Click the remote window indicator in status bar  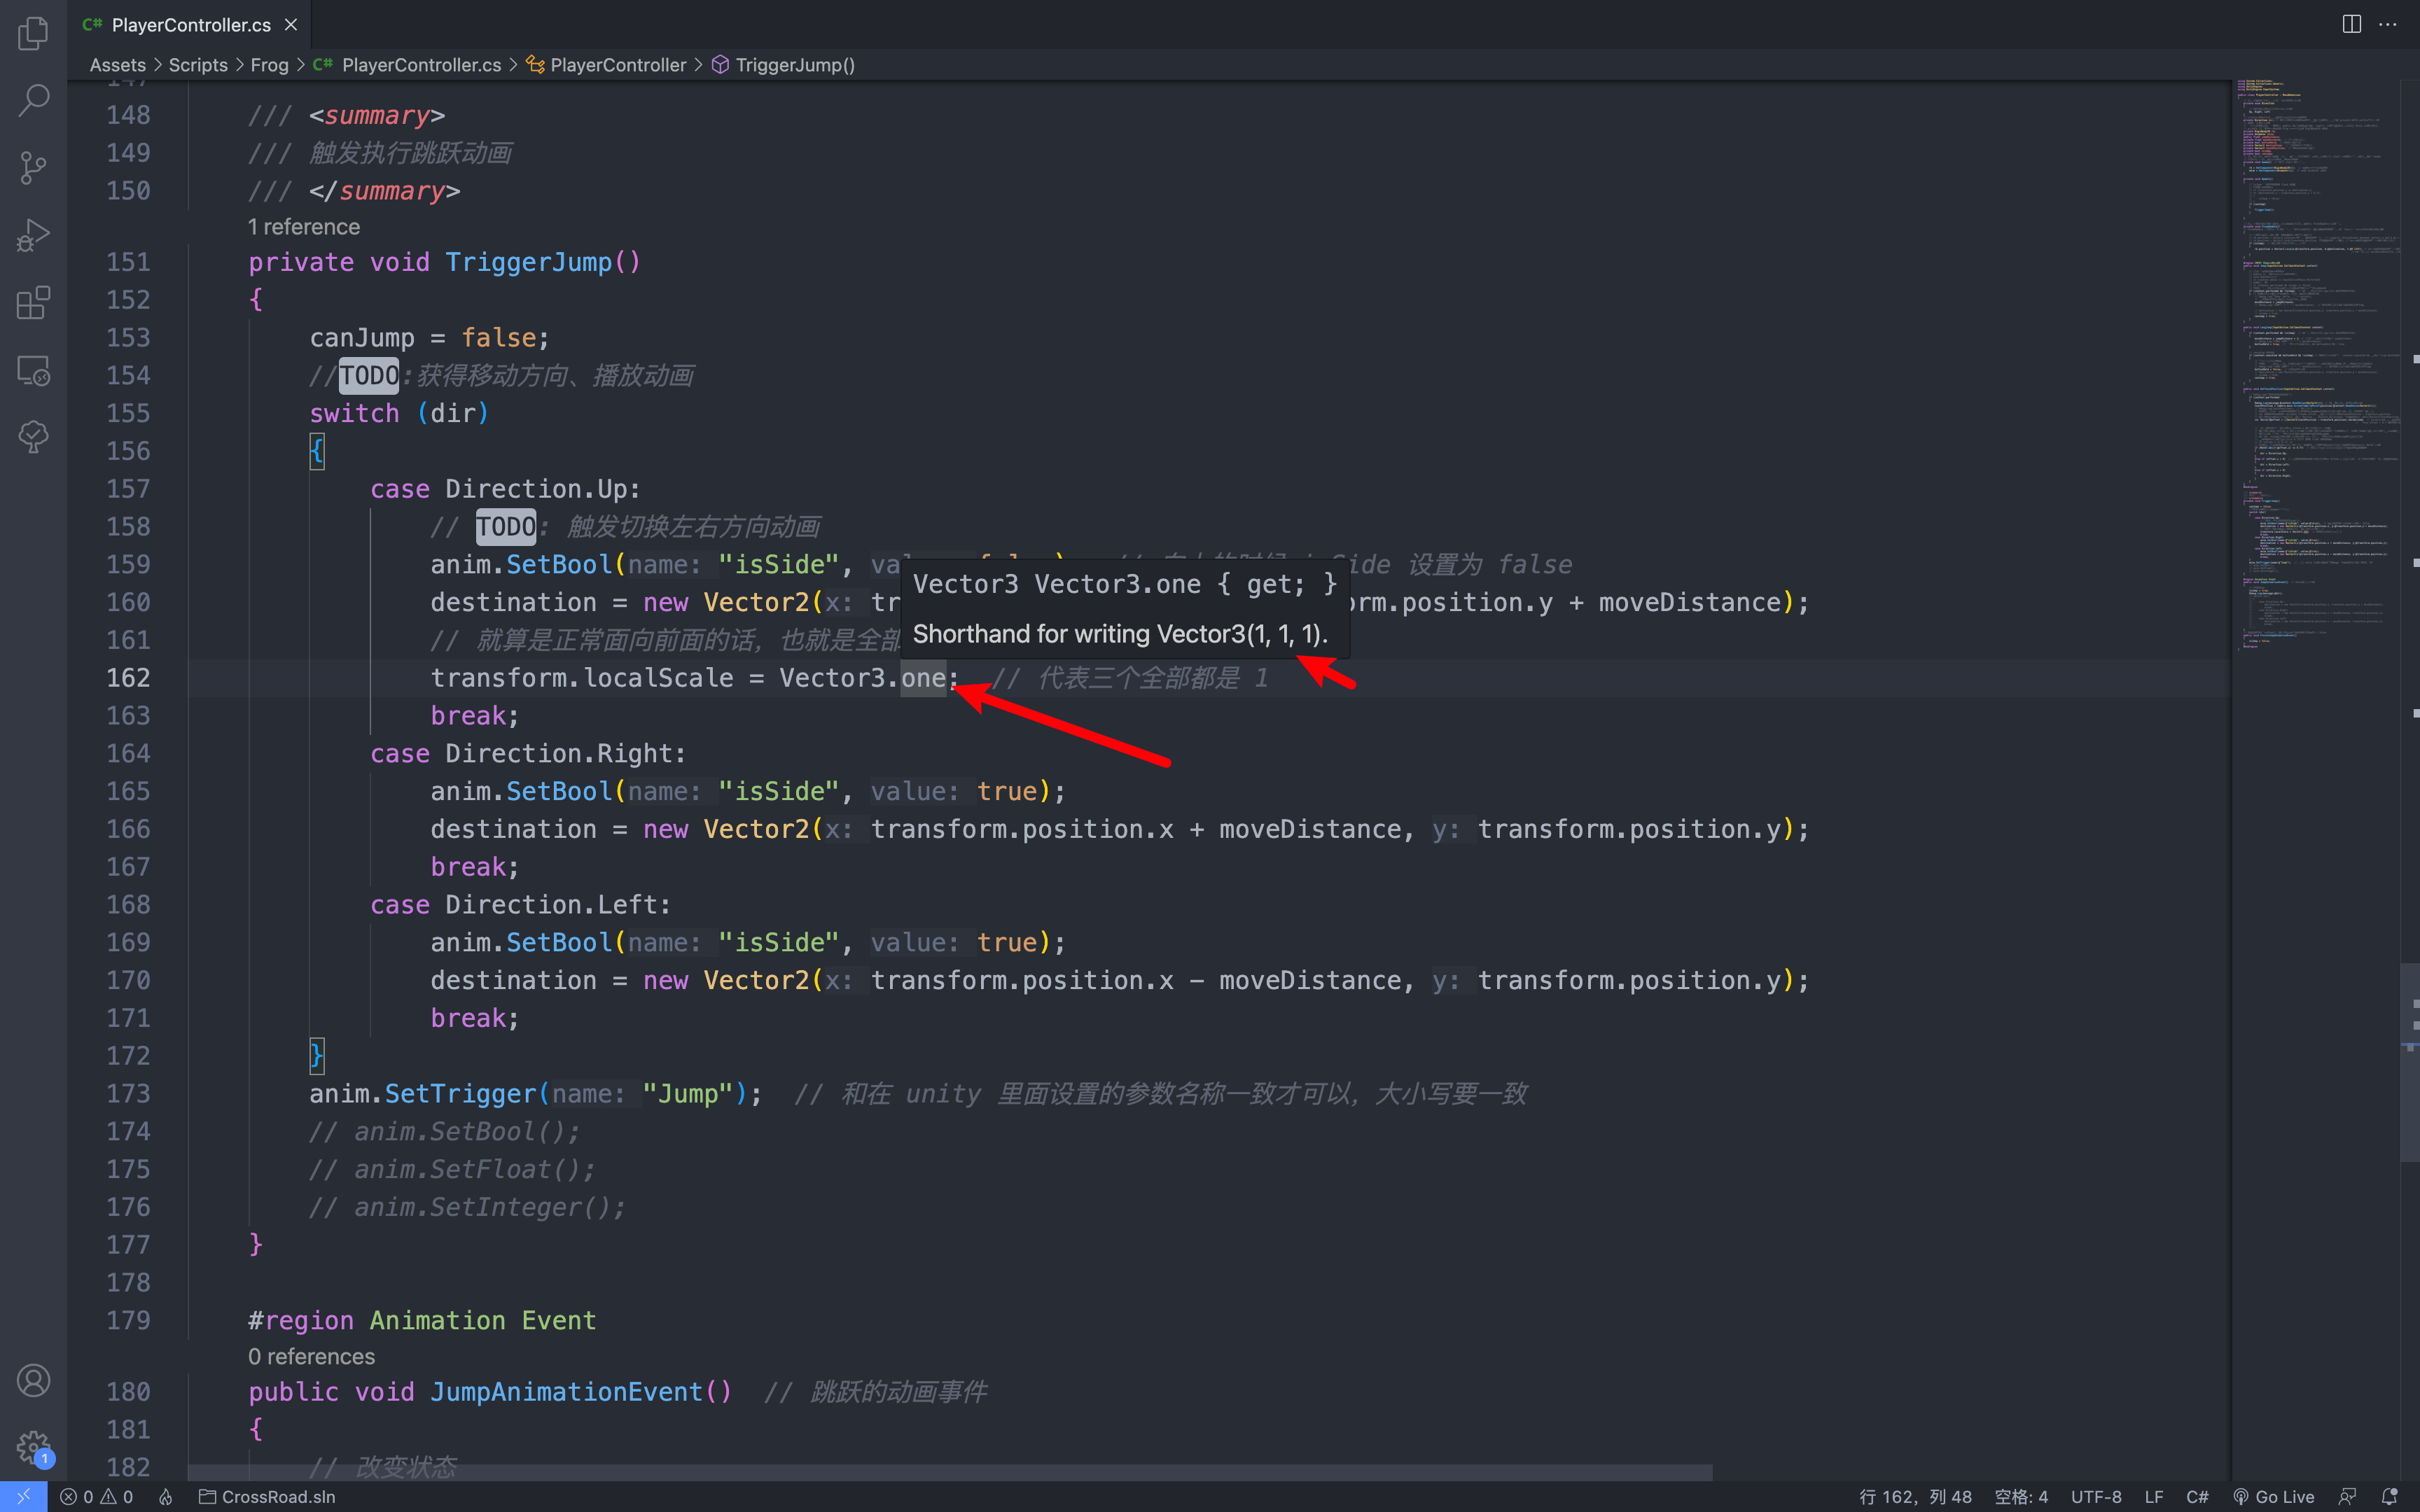(x=23, y=1496)
